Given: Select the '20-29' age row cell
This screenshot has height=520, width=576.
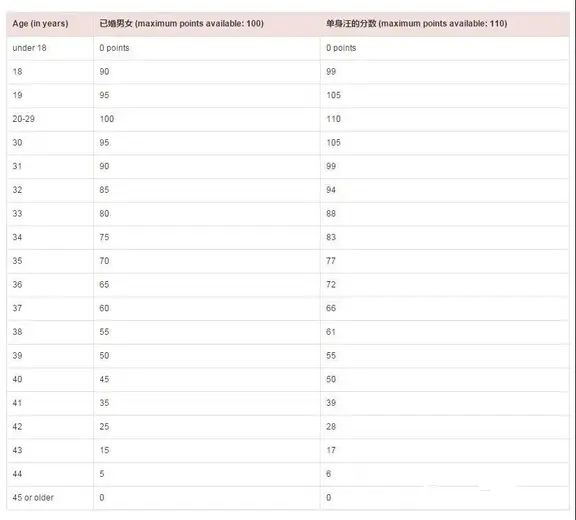Looking at the screenshot, I should coord(24,119).
